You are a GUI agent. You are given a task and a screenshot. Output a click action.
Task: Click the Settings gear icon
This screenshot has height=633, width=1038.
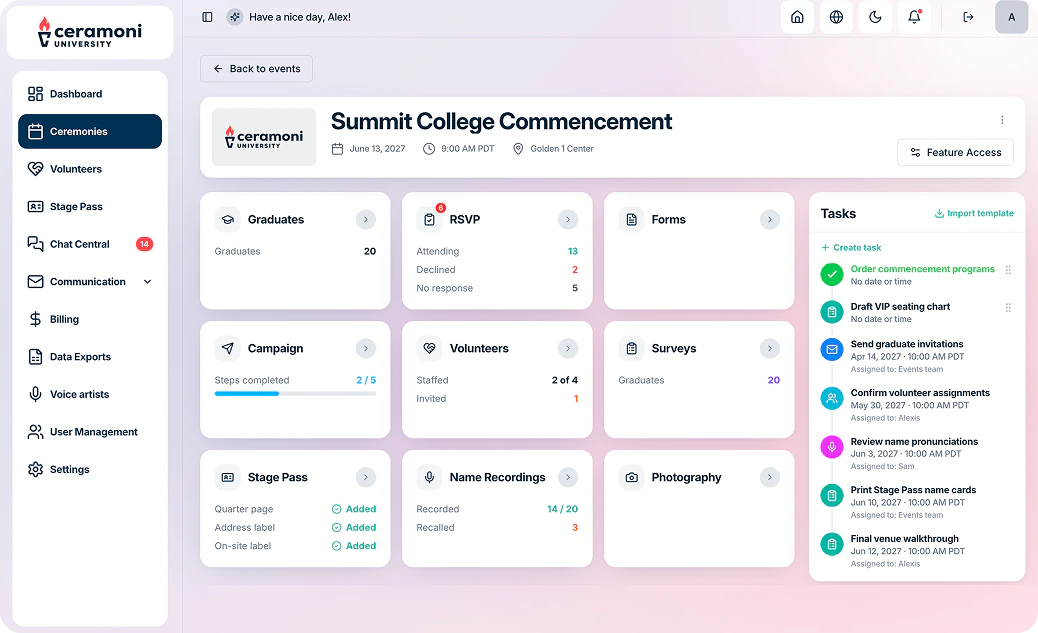(x=35, y=469)
